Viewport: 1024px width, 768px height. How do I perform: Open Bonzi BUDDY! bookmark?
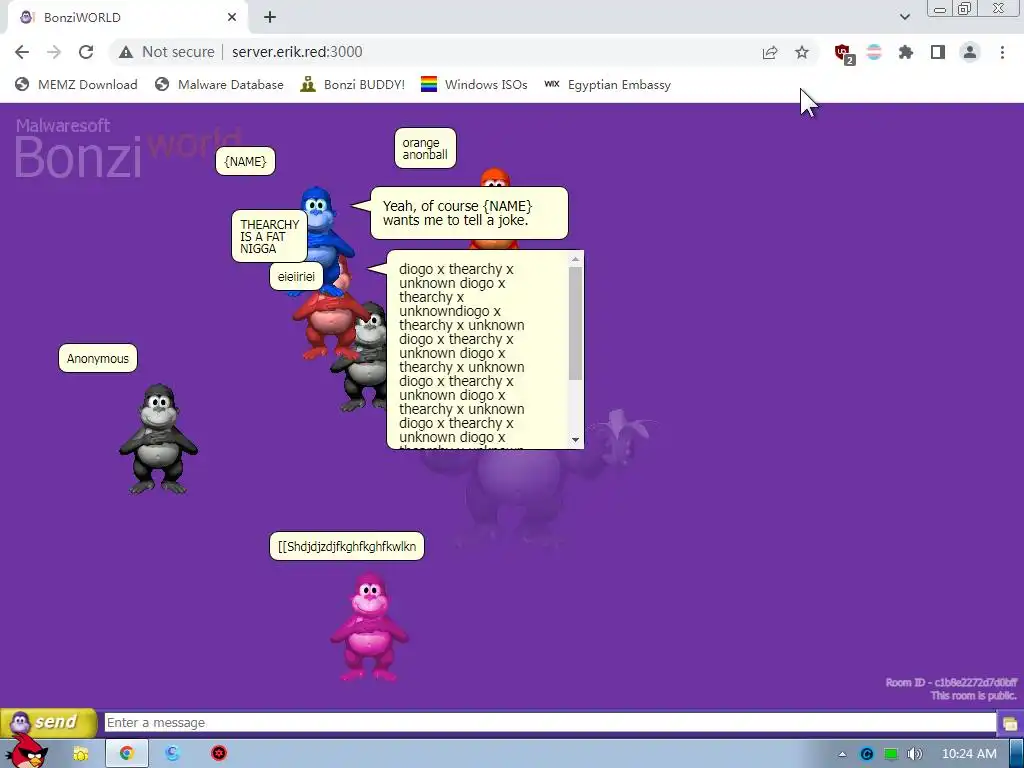[353, 85]
